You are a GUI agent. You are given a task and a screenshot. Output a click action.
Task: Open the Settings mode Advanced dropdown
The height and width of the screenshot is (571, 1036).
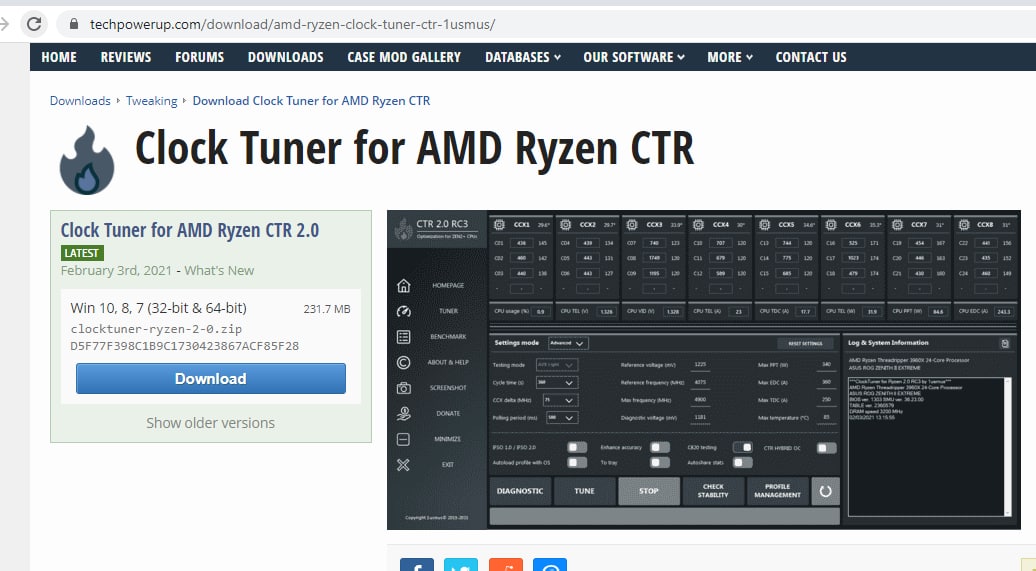568,344
